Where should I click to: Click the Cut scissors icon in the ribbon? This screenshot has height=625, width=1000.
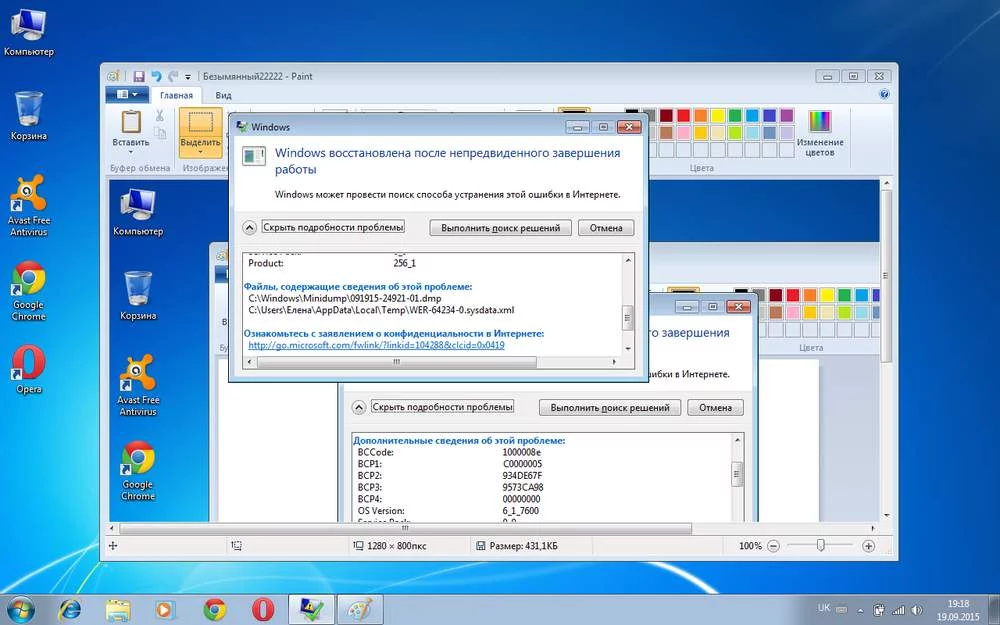[160, 114]
